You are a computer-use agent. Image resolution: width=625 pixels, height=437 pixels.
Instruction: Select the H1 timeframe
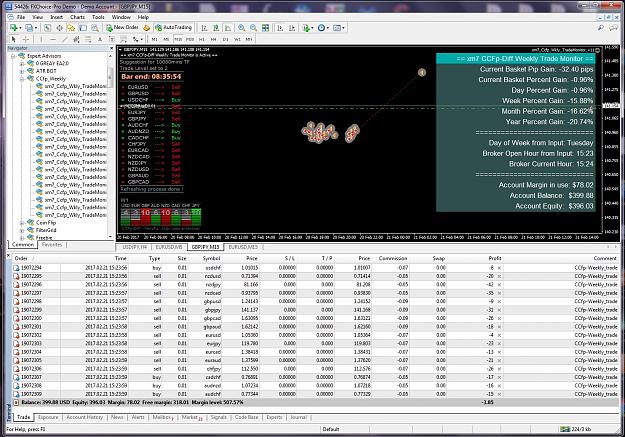202,39
